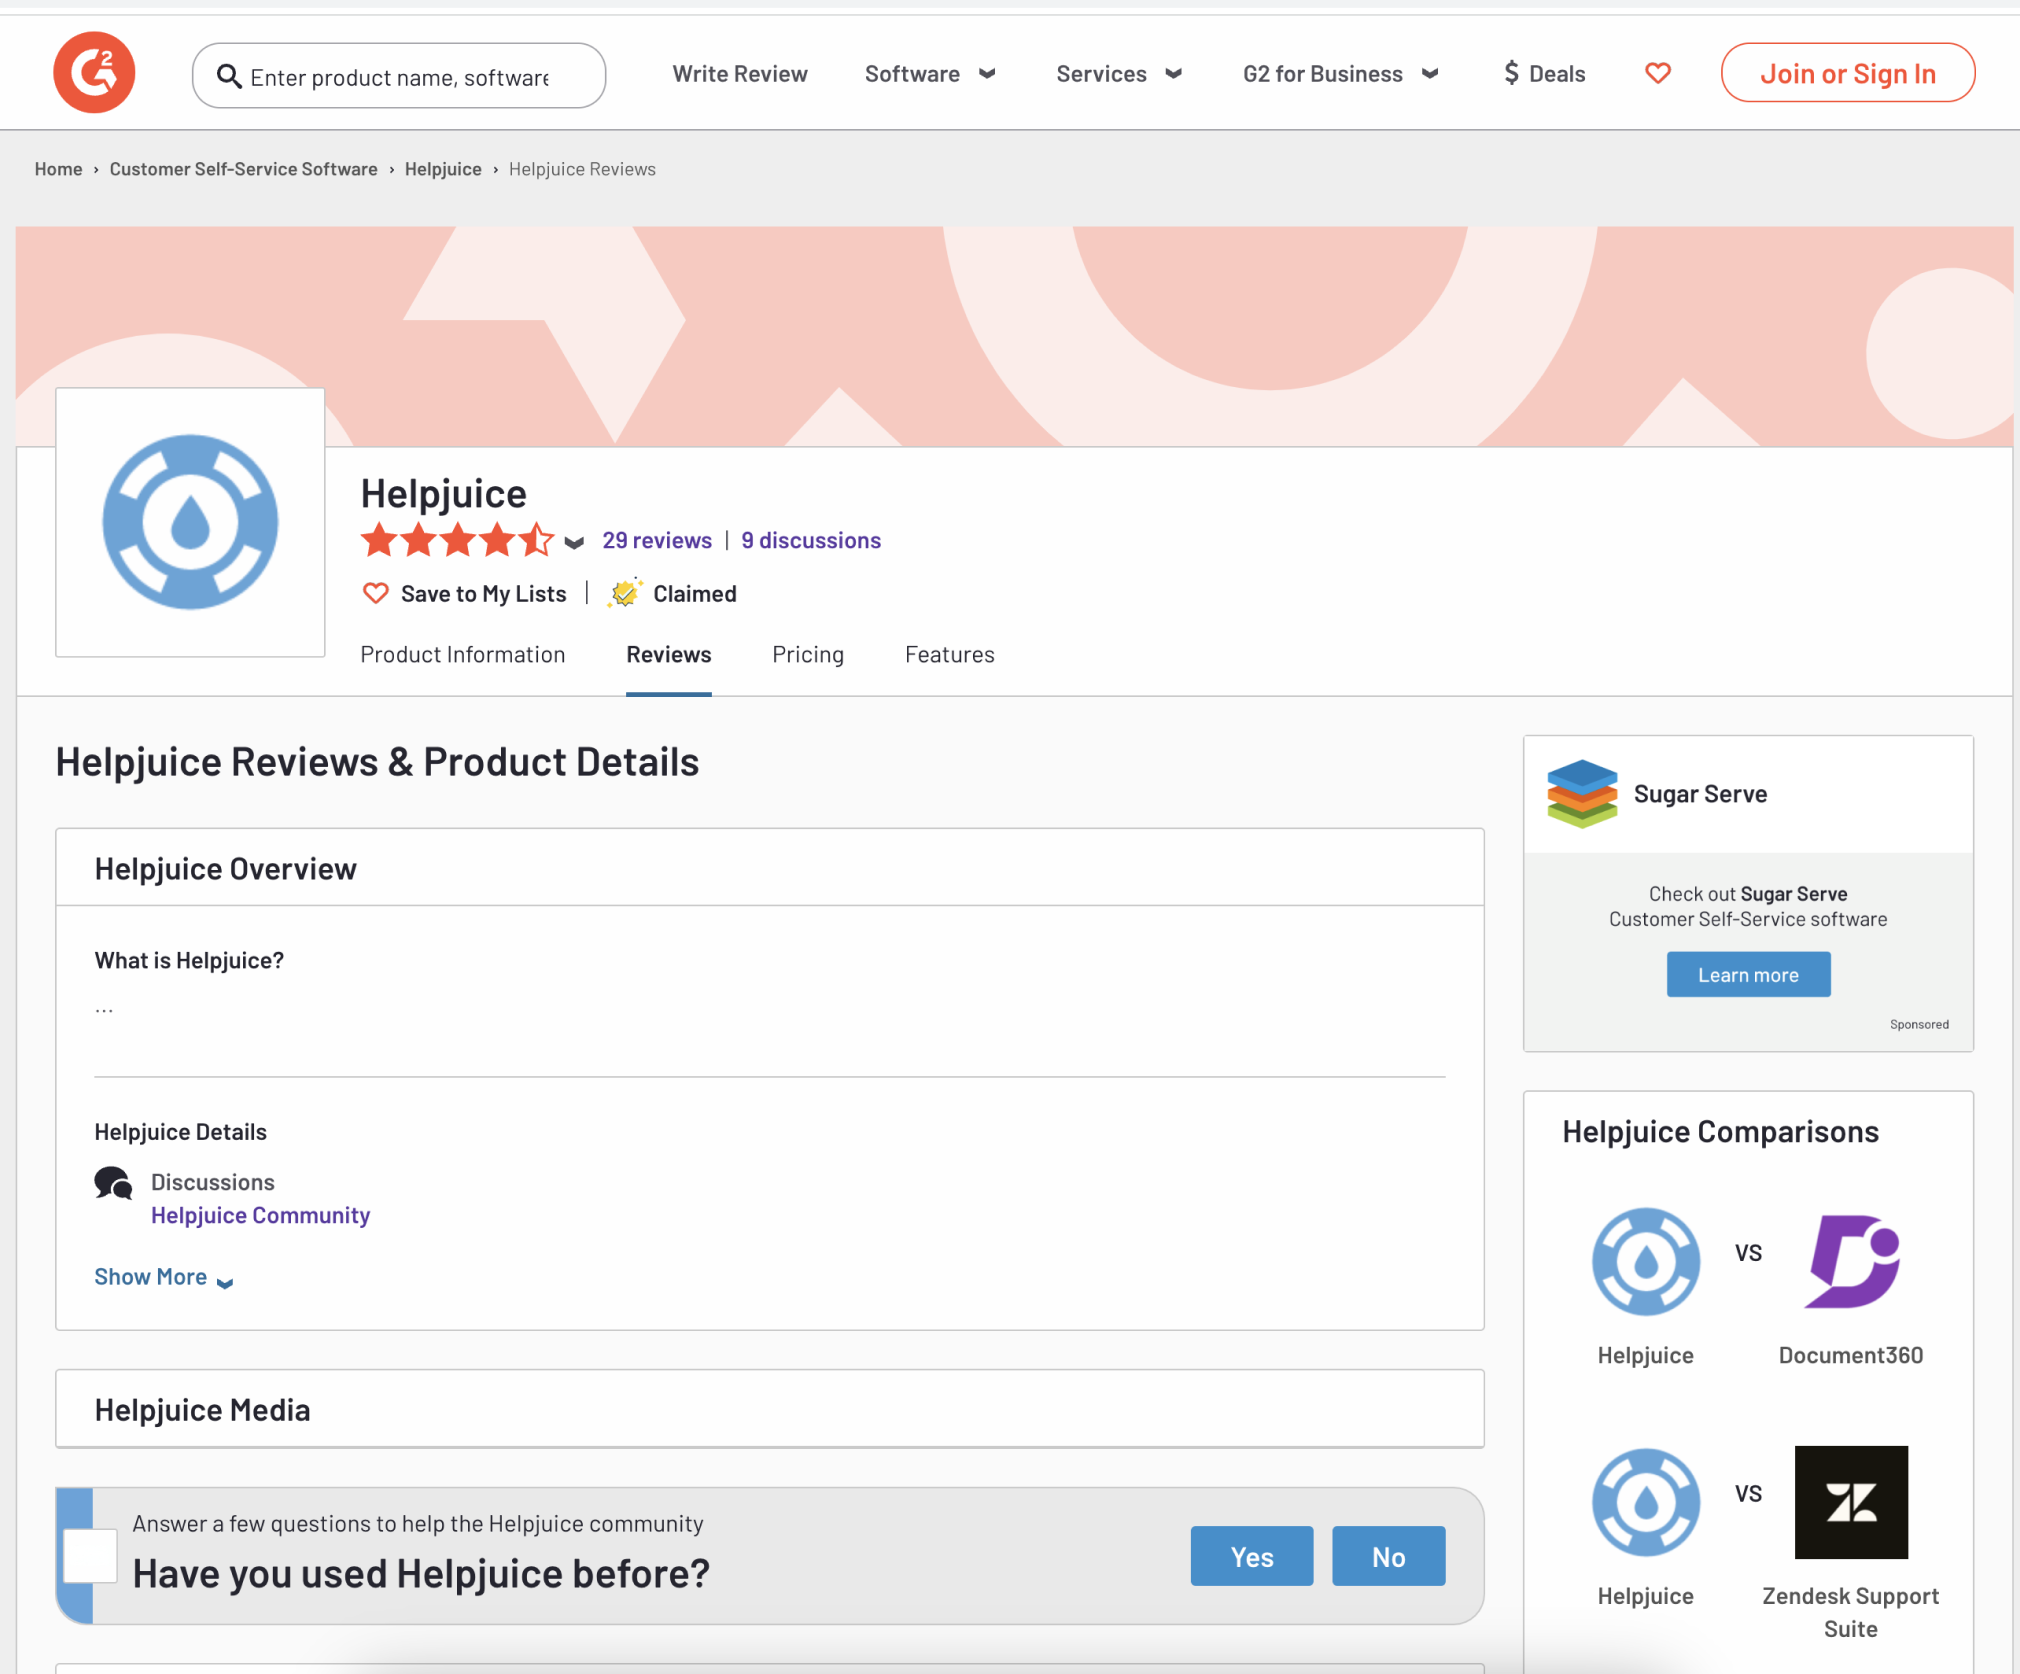Screen dimensions: 2020x1674
Task: Open the Features tab
Action: point(950,655)
